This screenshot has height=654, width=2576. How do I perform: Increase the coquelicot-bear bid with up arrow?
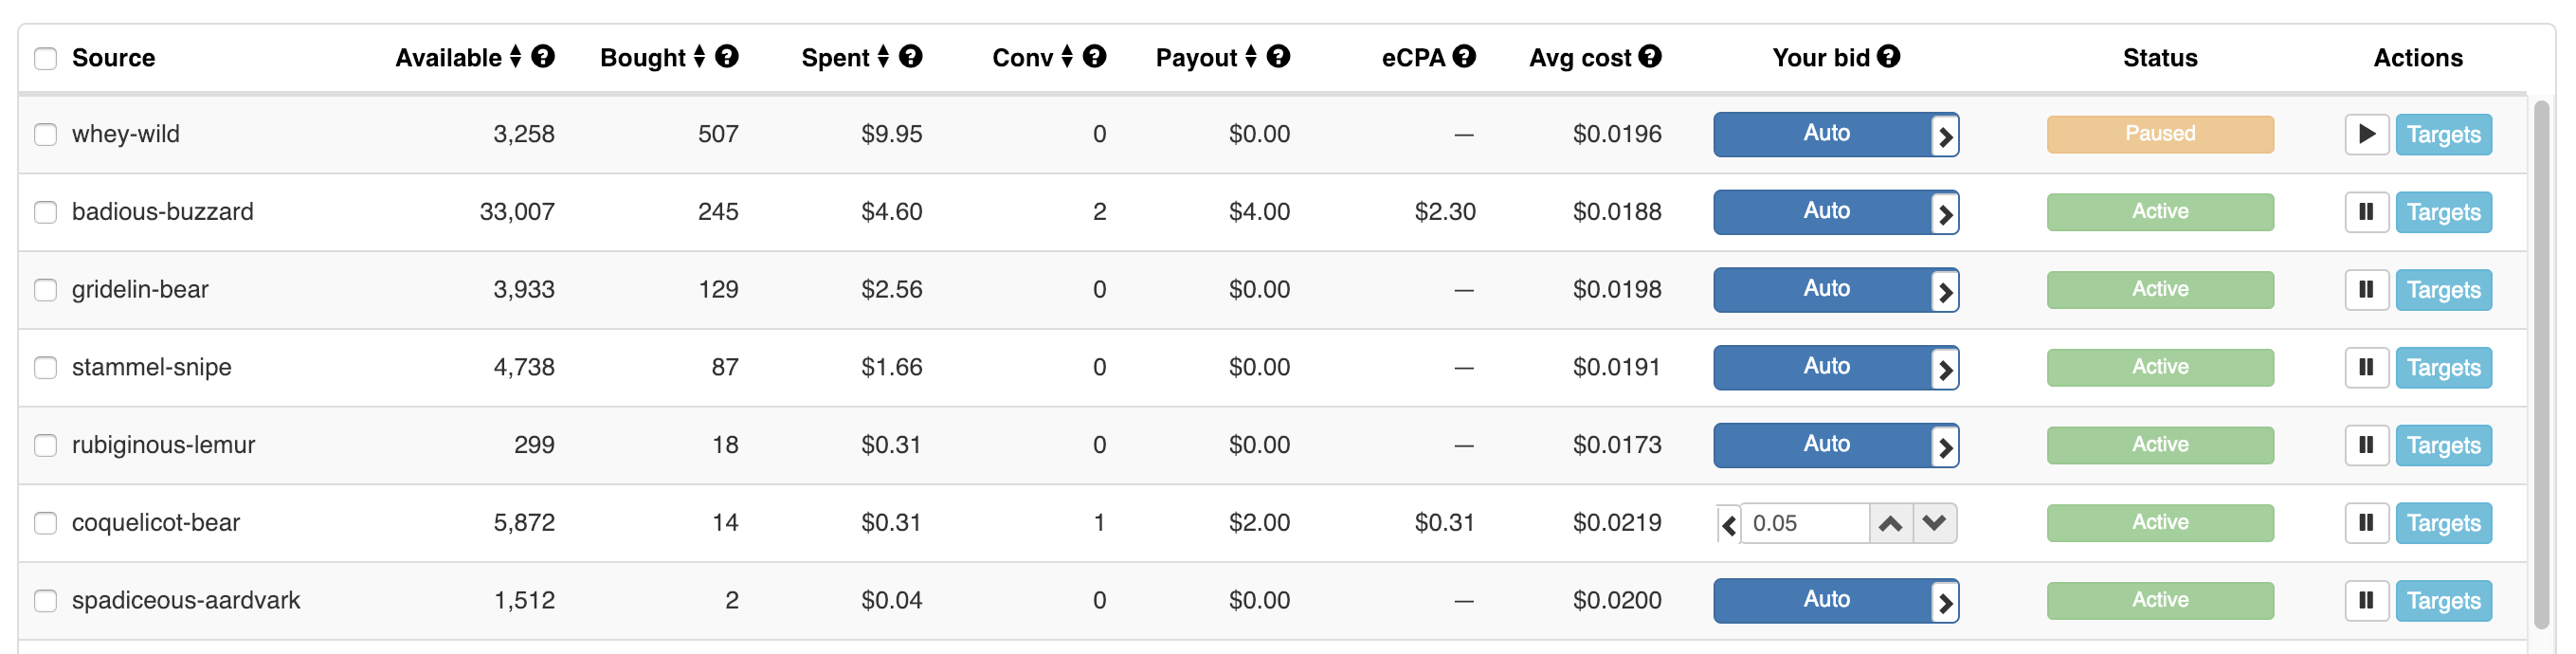pyautogui.click(x=1890, y=524)
